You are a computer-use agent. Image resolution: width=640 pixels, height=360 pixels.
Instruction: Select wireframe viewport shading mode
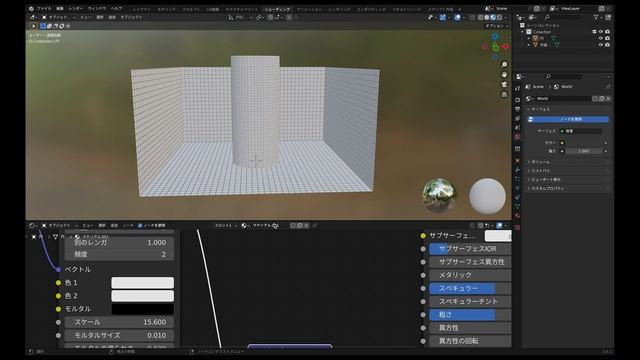click(480, 17)
